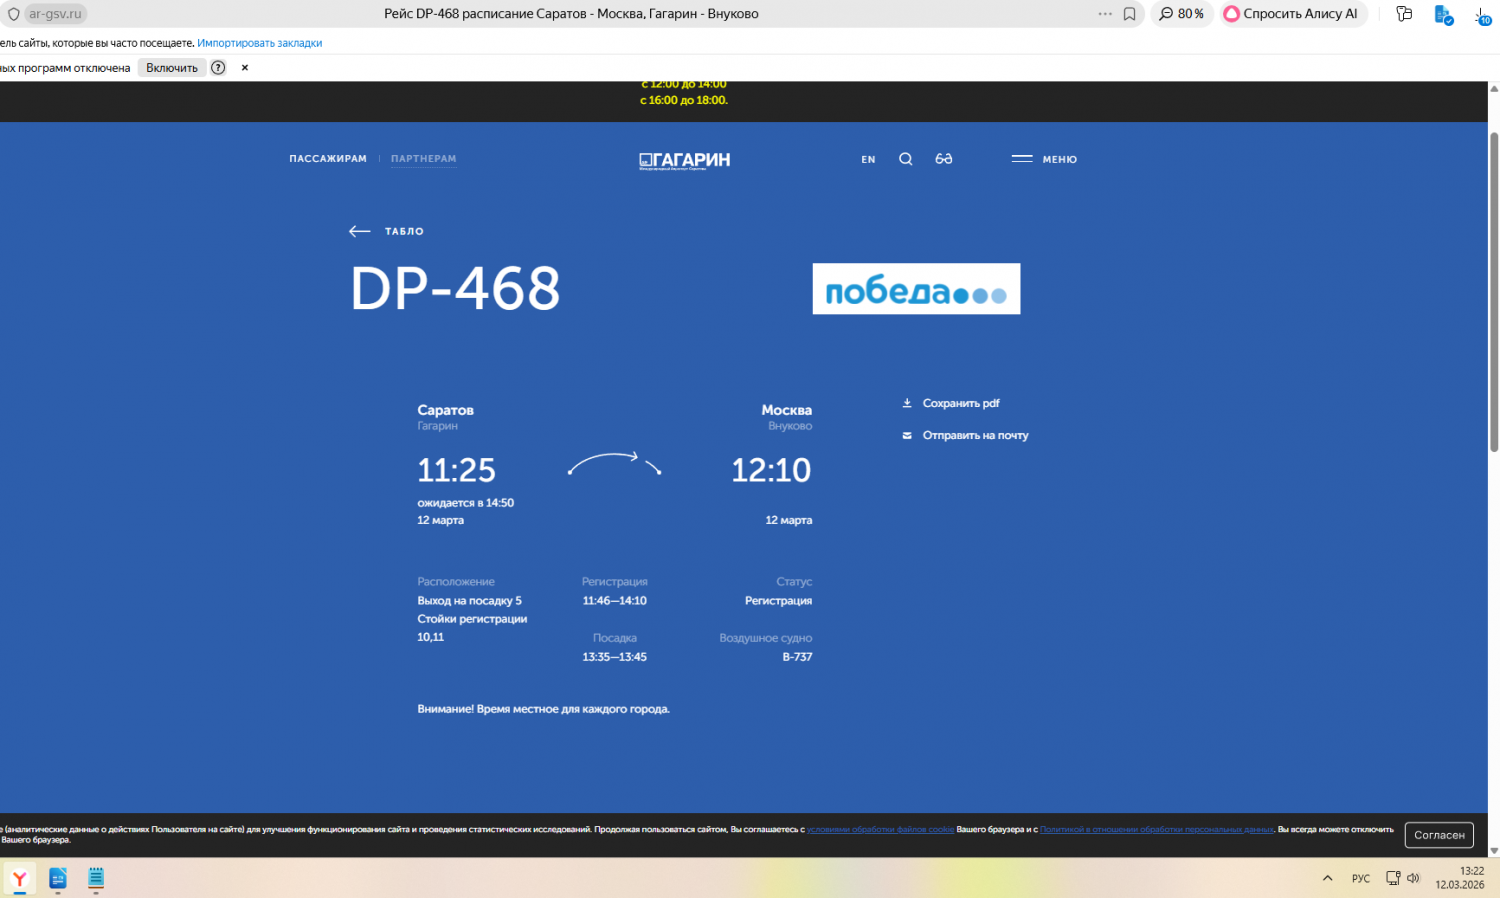Show hidden system tray icons chevron
1500x898 pixels.
click(1327, 878)
